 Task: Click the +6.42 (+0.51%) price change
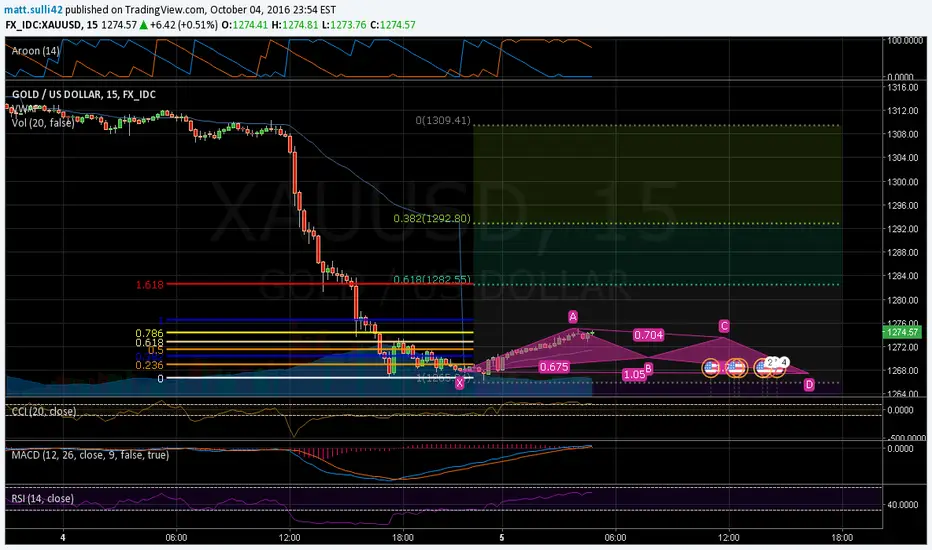coord(183,25)
